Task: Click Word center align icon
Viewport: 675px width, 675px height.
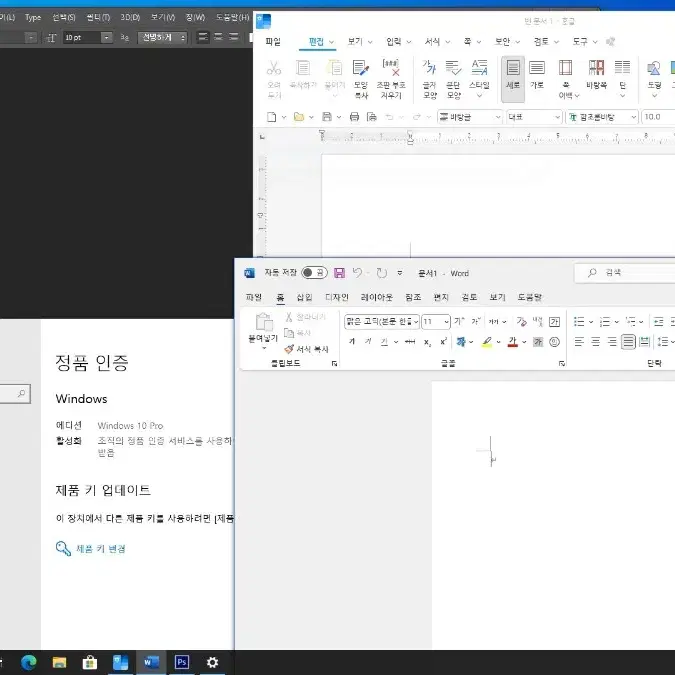Action: pos(595,342)
